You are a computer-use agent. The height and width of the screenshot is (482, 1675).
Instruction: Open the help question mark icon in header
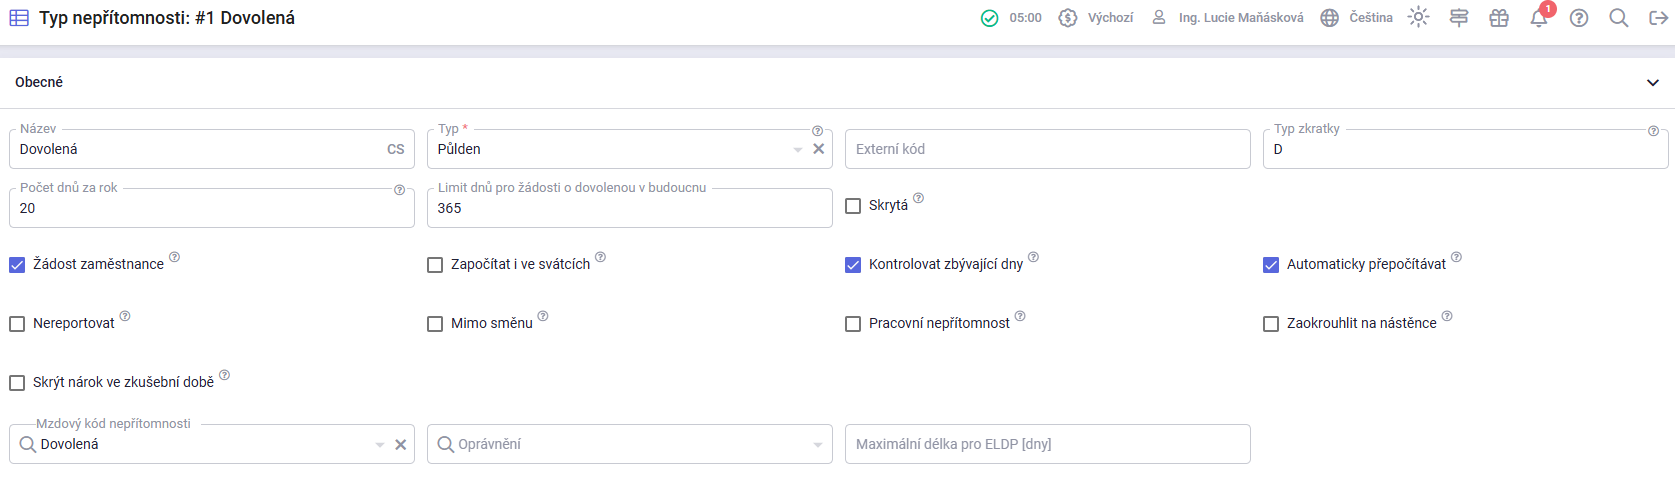[1578, 18]
